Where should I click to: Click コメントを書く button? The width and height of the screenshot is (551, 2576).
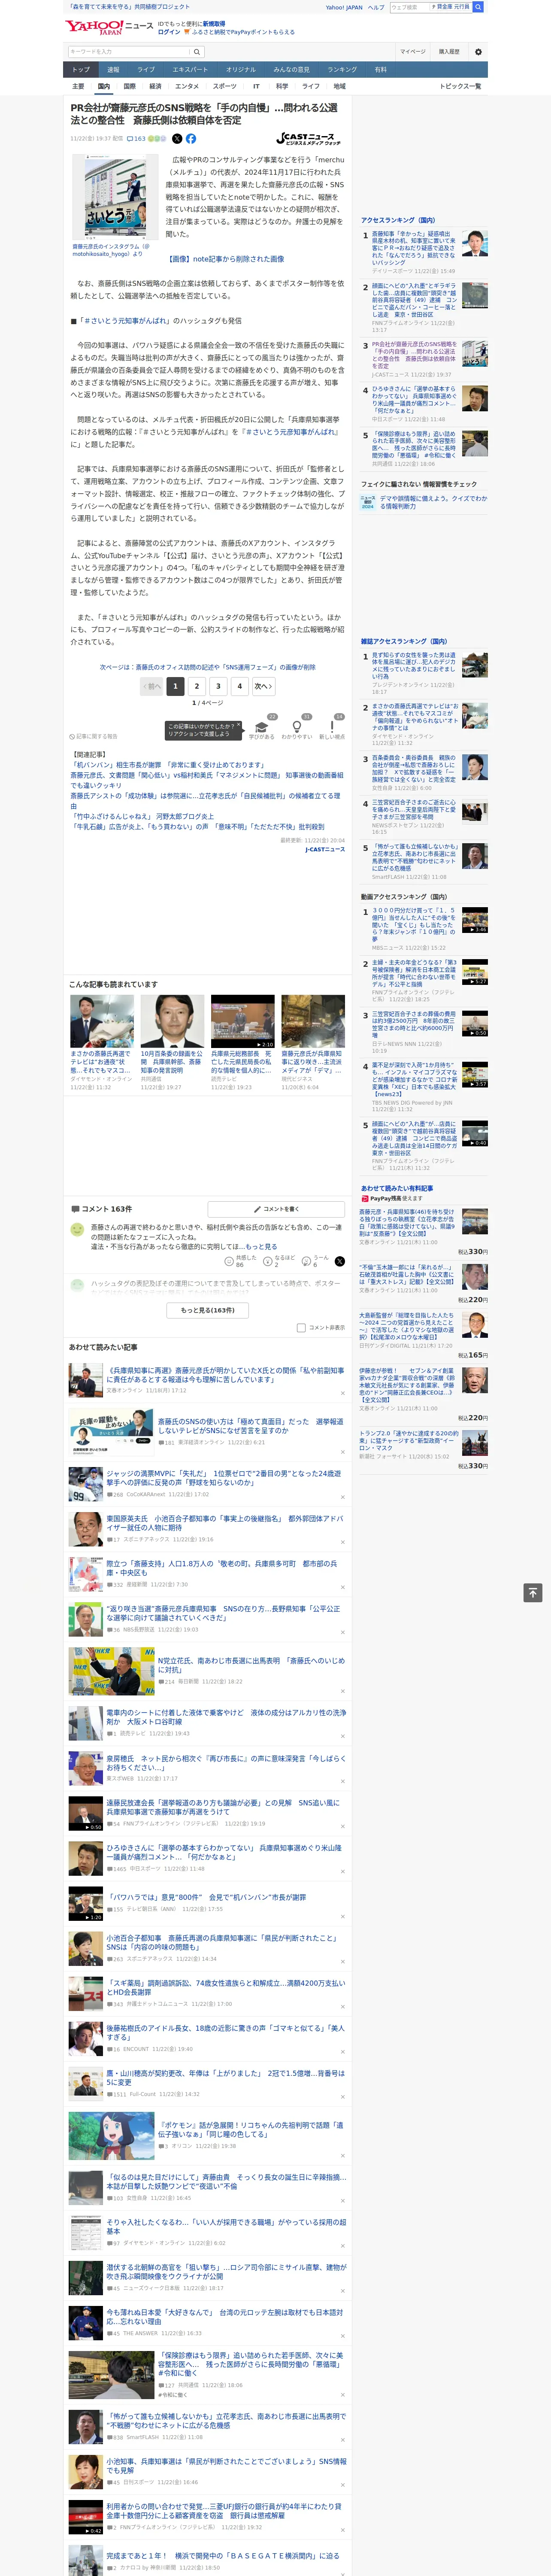coord(276,1209)
